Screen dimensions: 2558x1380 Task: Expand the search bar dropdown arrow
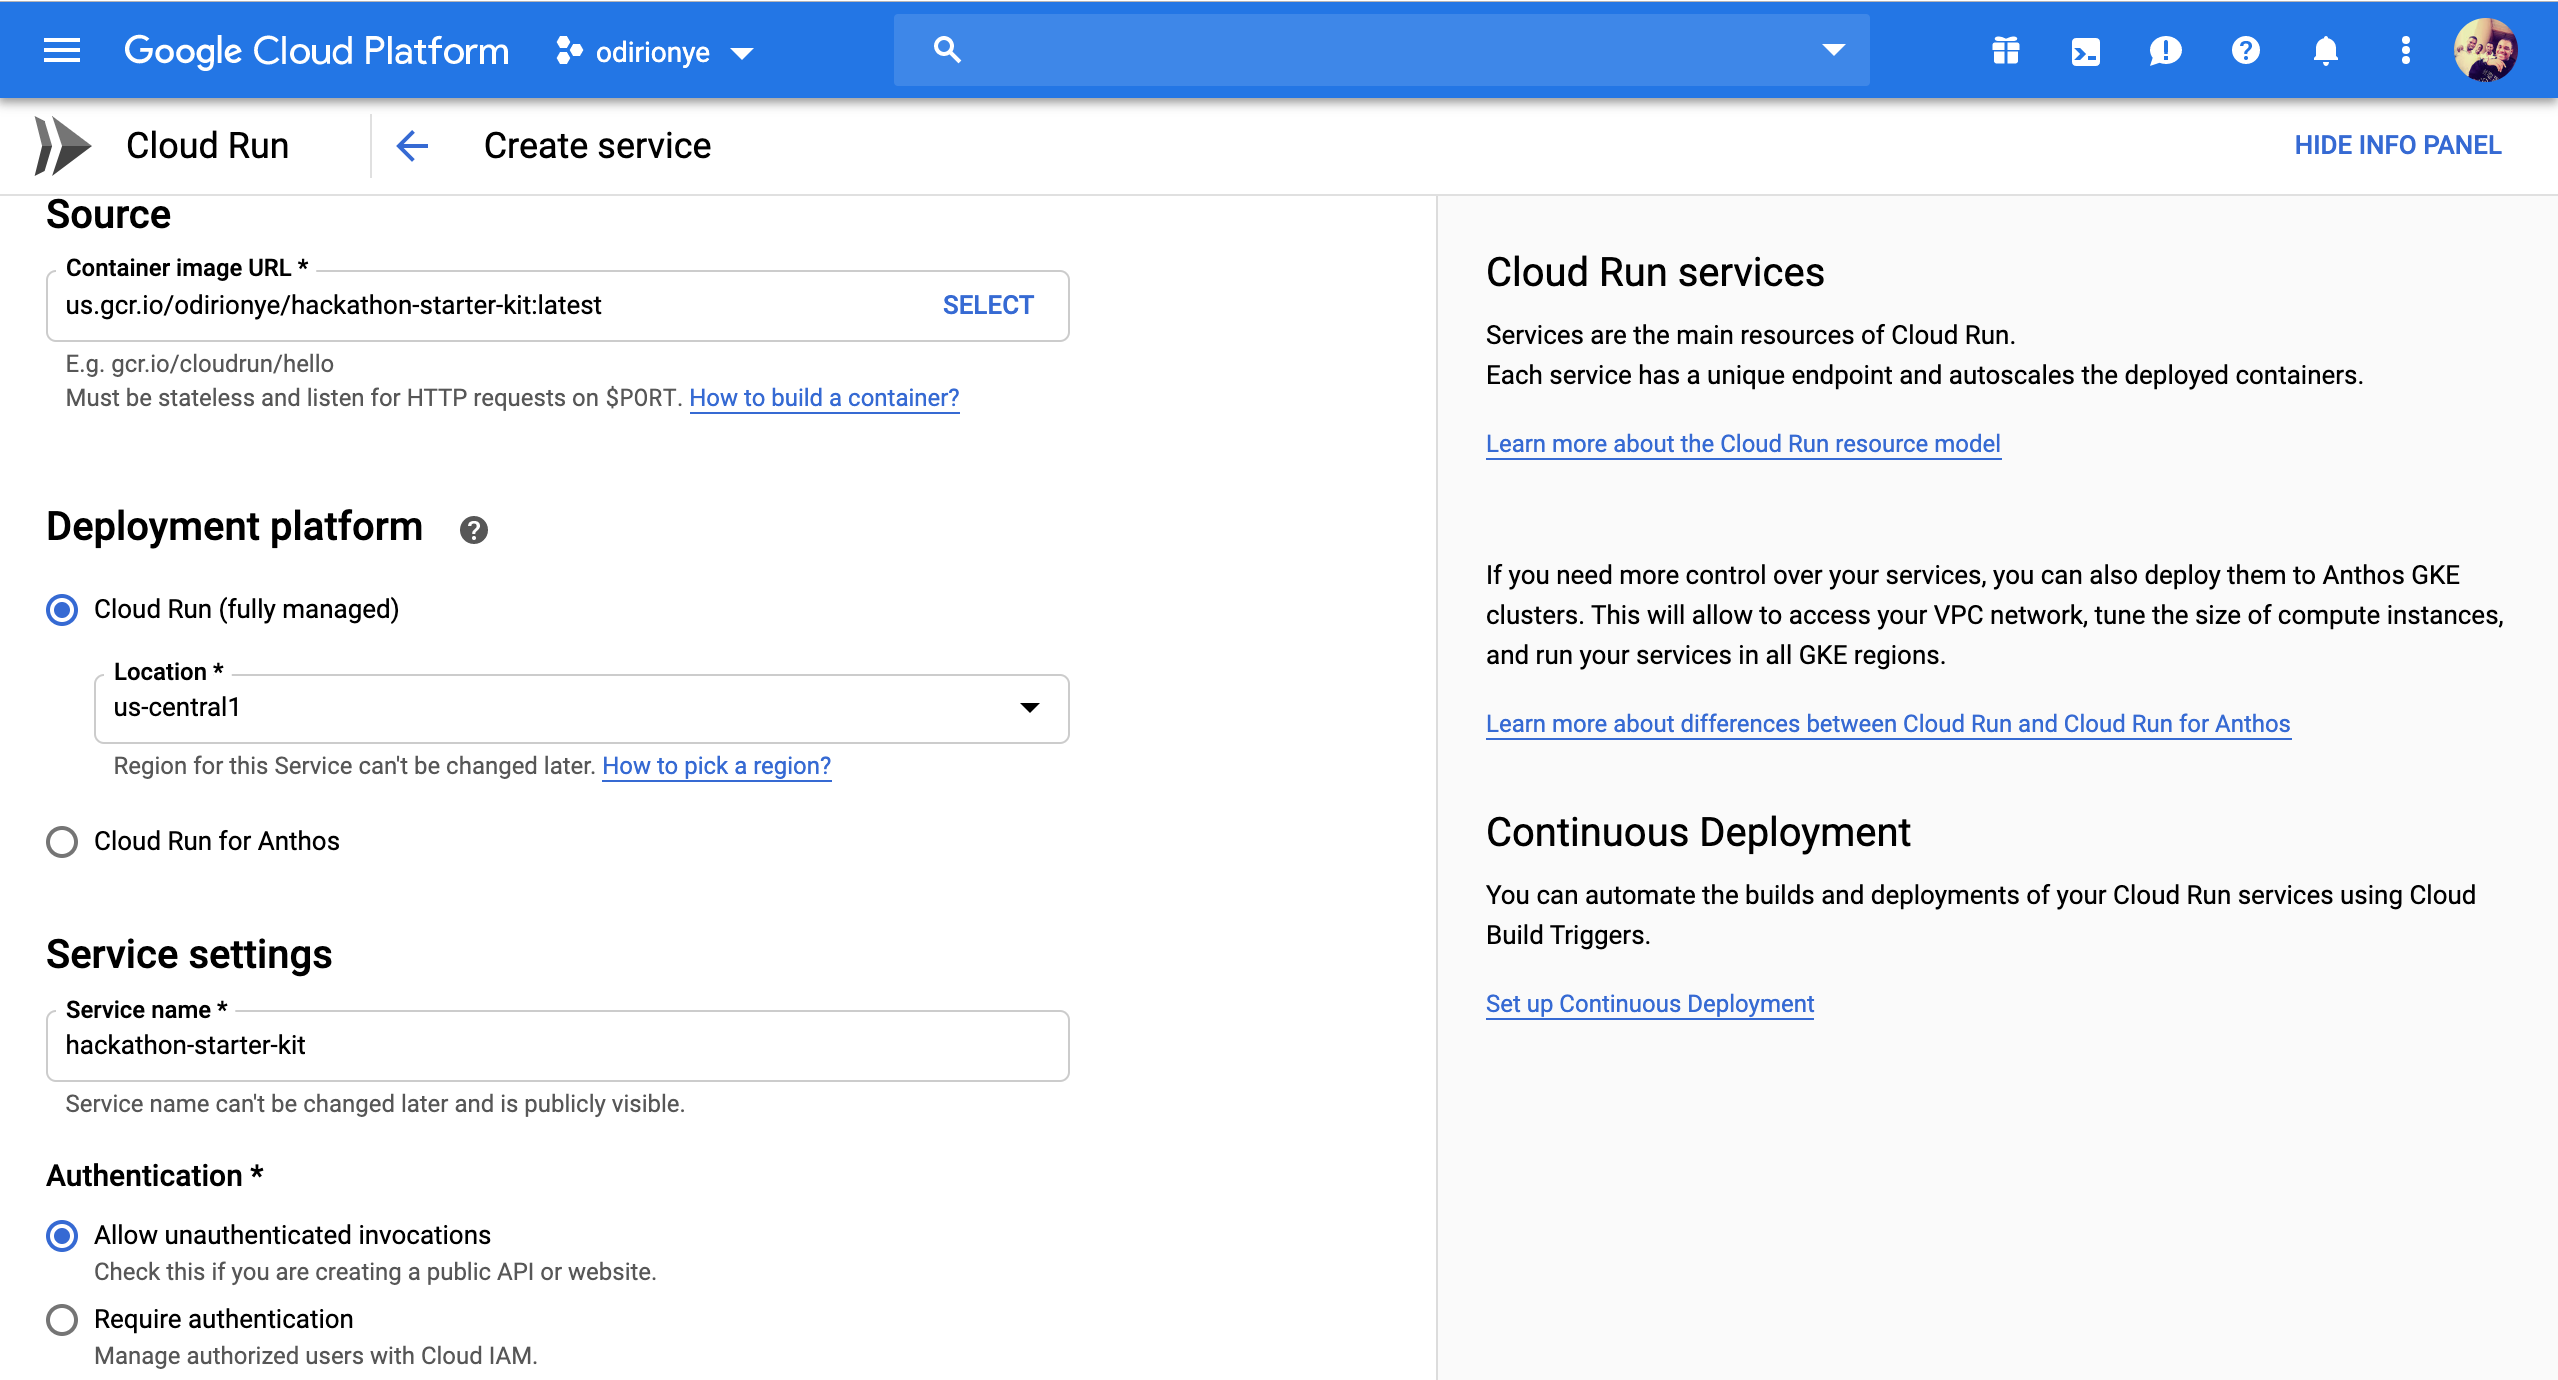tap(1832, 50)
